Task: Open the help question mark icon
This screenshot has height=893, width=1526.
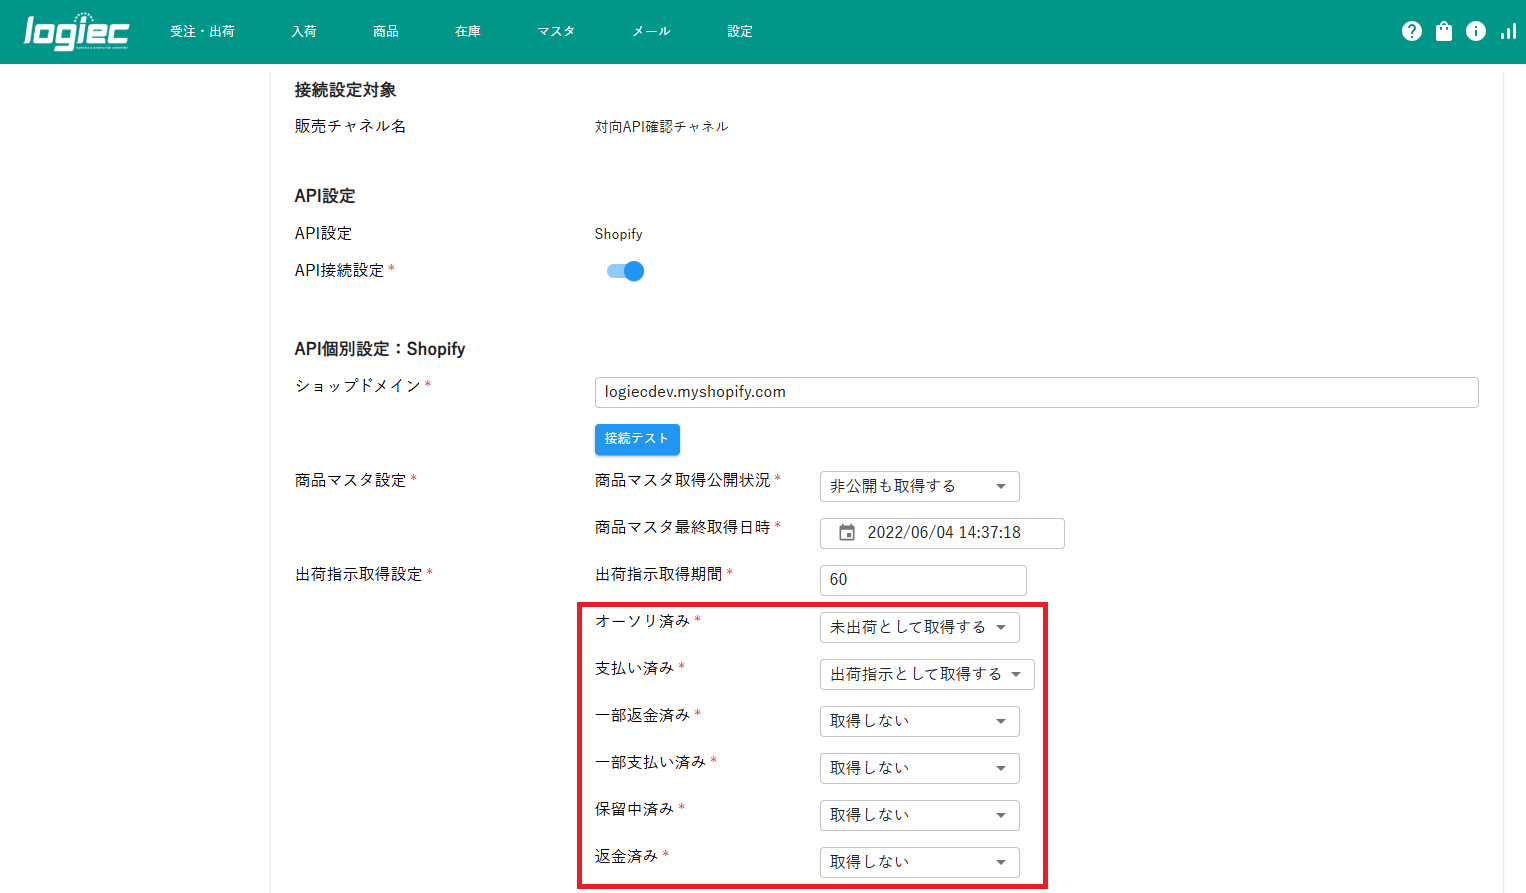Action: click(1411, 31)
